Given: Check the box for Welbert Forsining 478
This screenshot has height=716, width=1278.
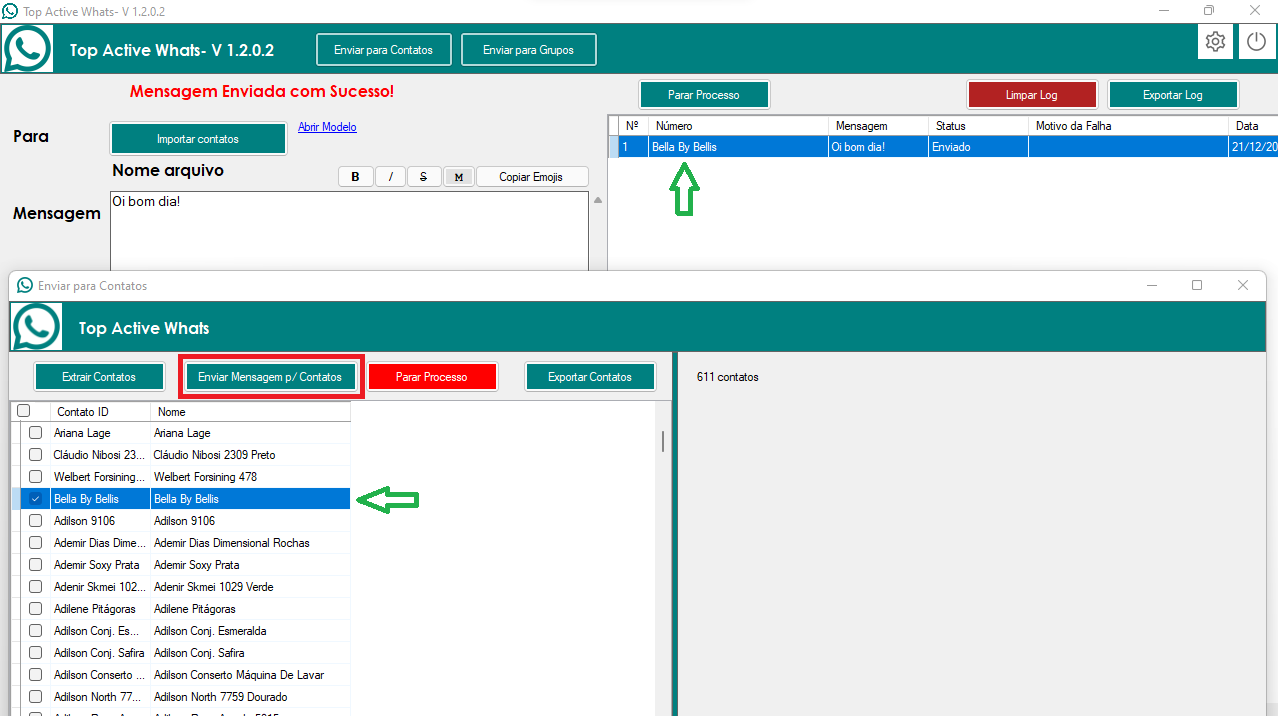Looking at the screenshot, I should [35, 477].
